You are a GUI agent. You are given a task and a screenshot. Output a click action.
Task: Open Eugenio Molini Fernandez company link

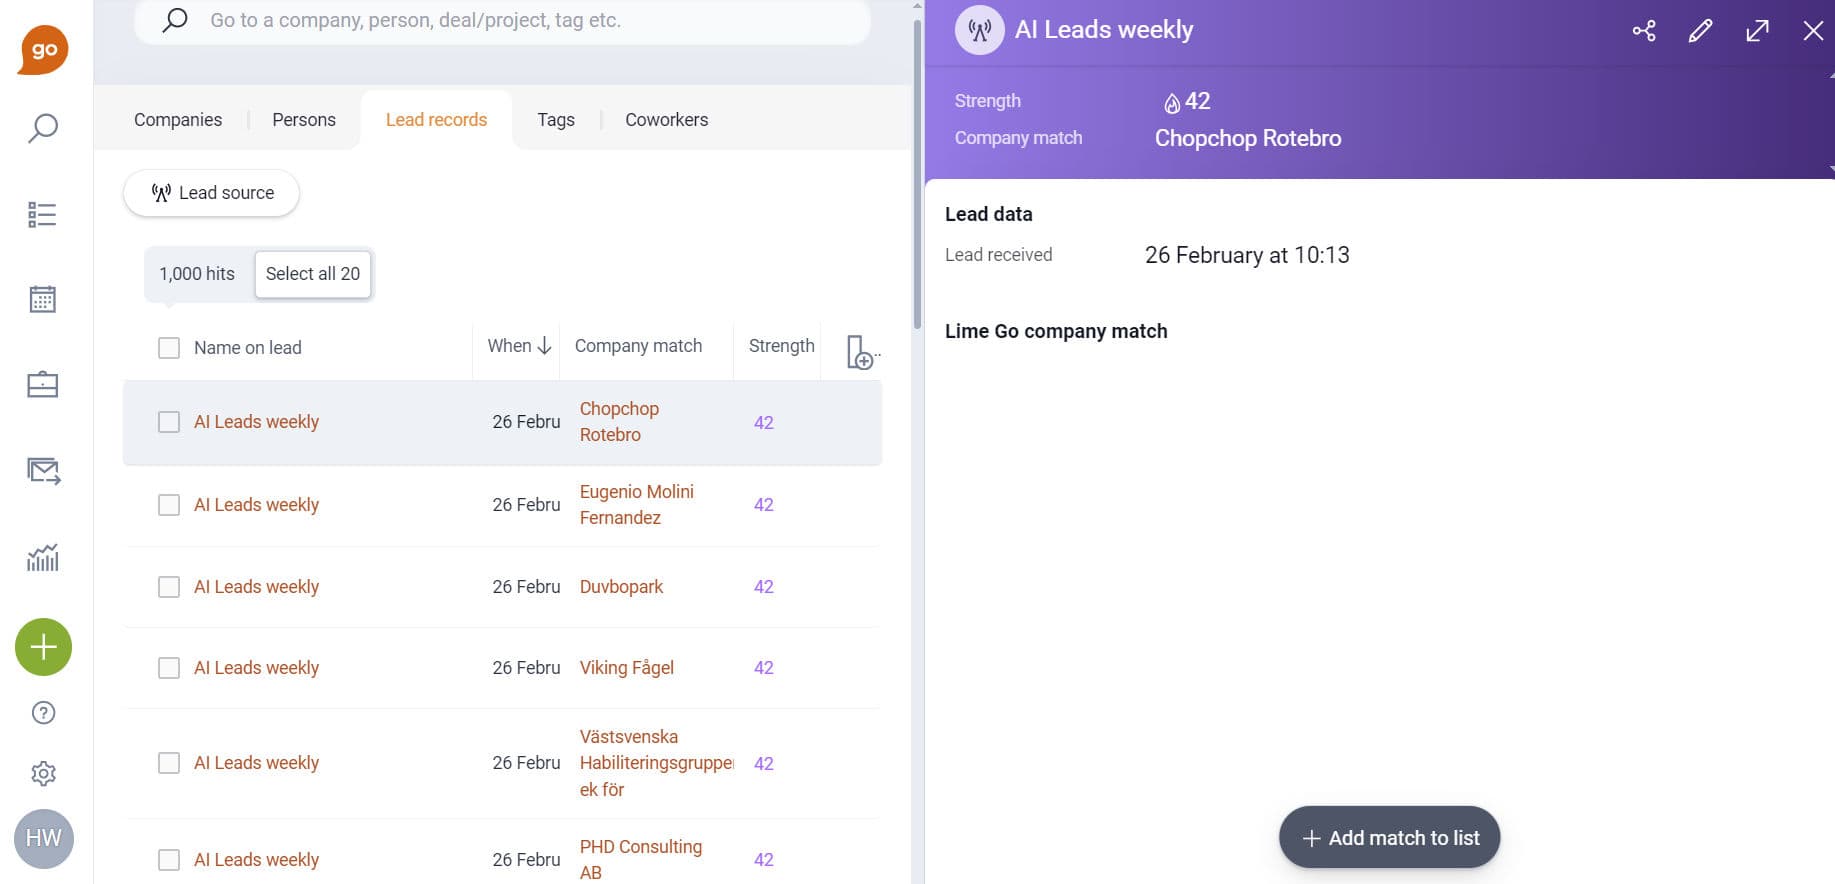point(636,505)
